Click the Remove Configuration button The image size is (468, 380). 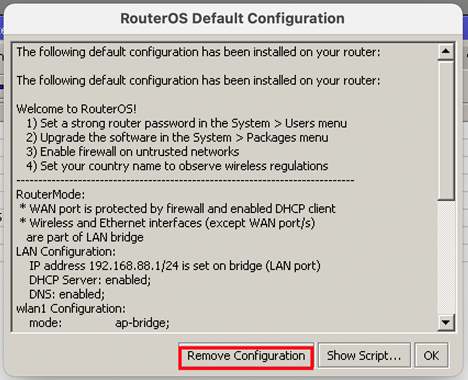[x=246, y=356]
